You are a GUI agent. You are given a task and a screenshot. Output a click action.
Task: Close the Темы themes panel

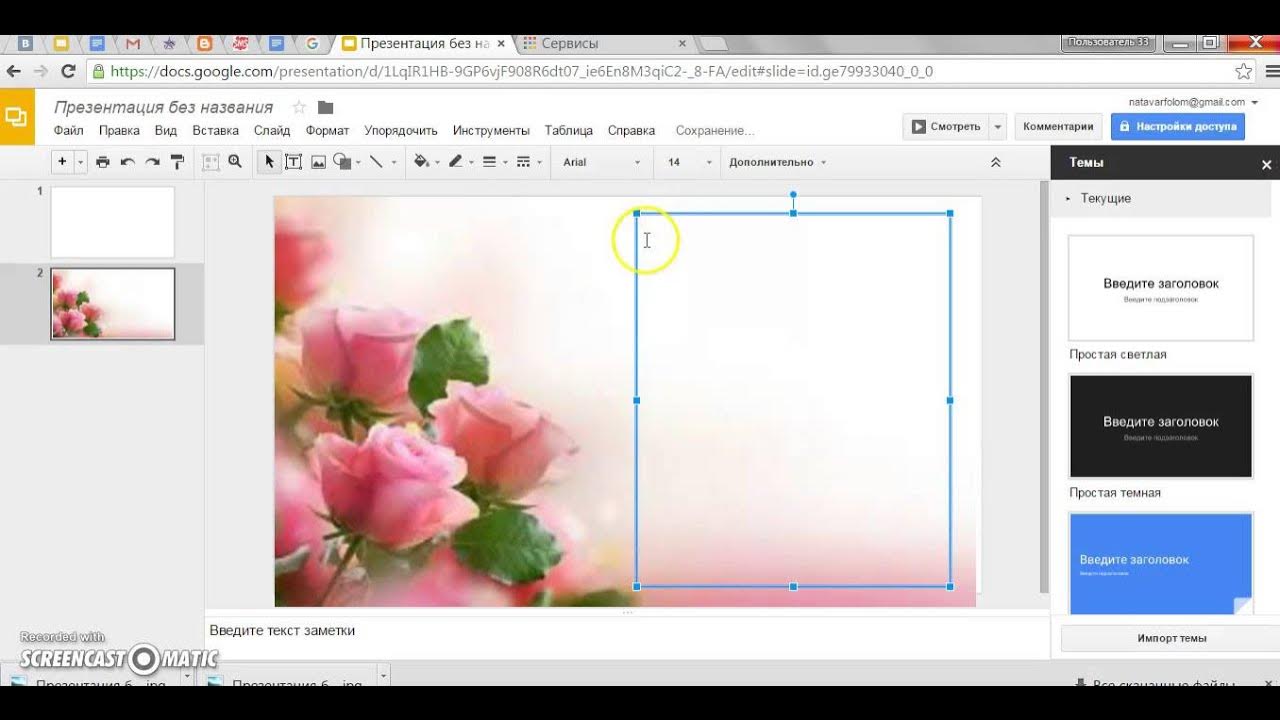[x=1266, y=164]
